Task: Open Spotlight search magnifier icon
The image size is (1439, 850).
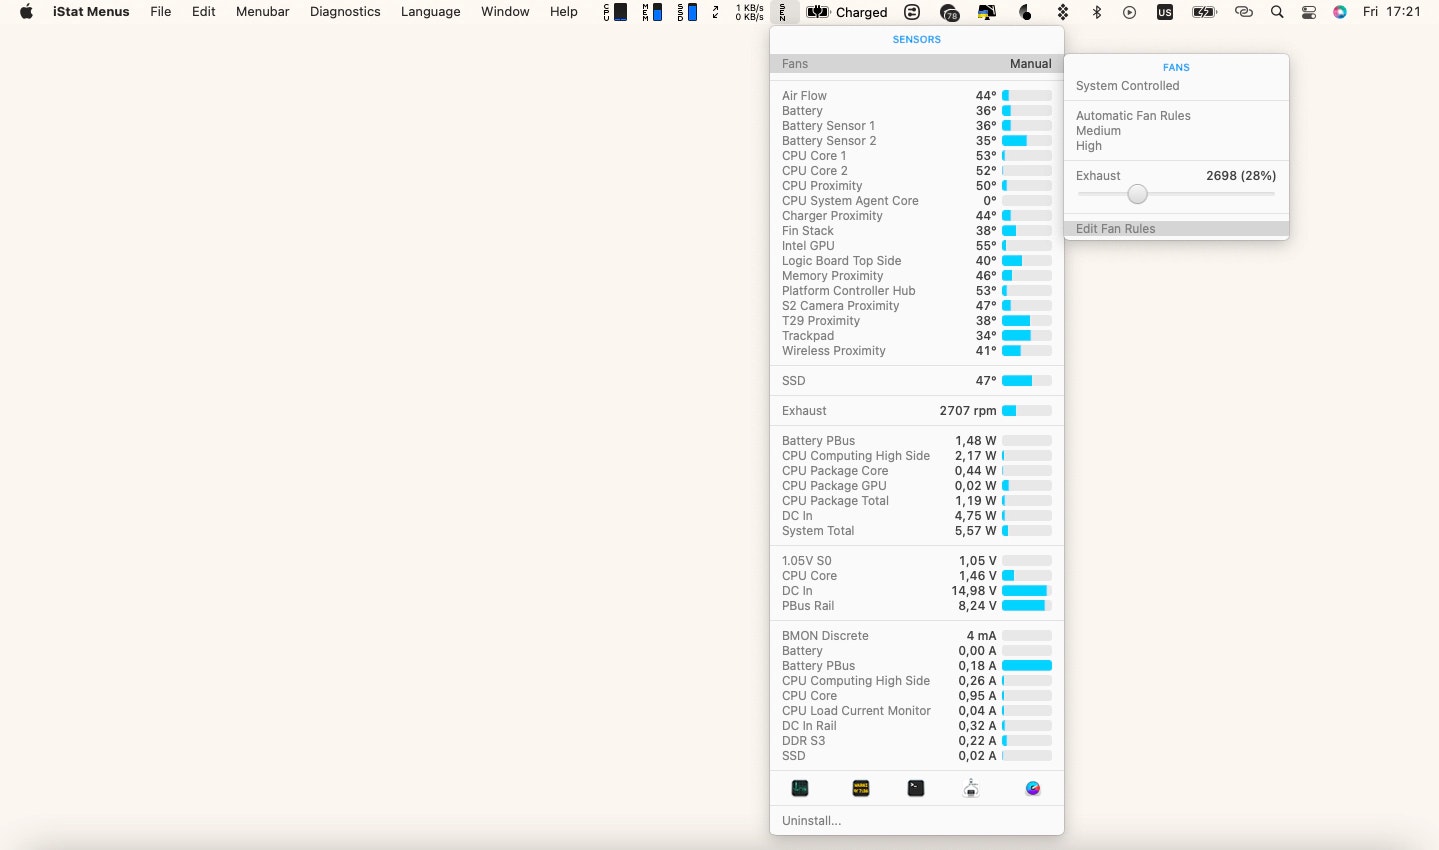Action: coord(1277,12)
